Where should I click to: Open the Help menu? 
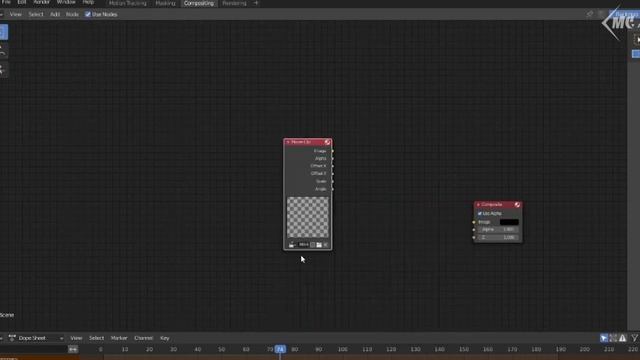88,2
